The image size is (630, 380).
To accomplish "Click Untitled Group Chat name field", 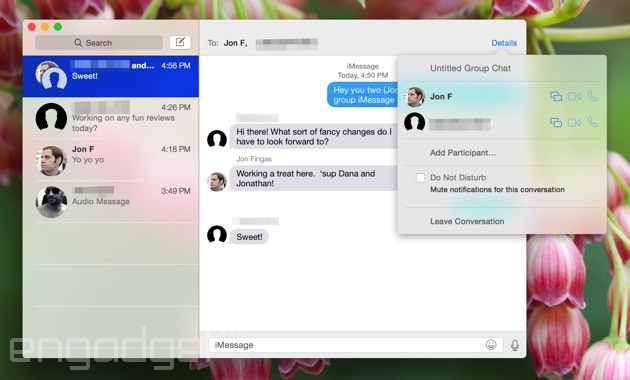I will 470,68.
